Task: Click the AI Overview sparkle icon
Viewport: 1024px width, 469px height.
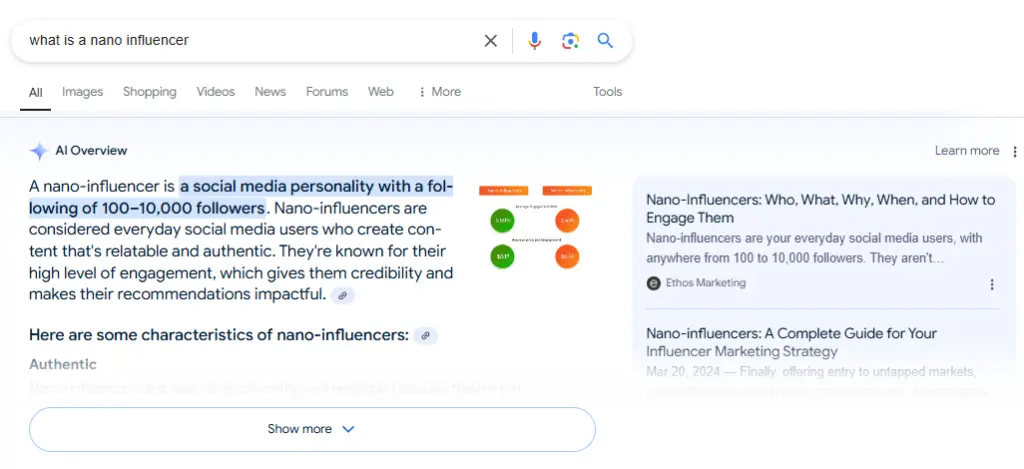Action: pos(39,151)
